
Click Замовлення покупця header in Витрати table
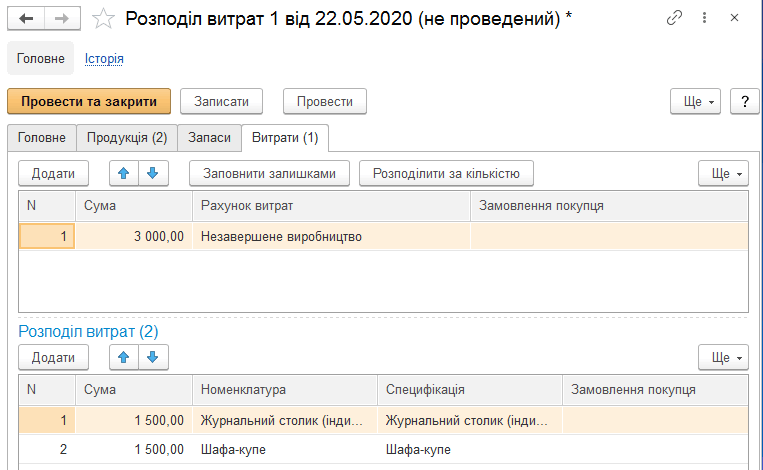tap(609, 206)
